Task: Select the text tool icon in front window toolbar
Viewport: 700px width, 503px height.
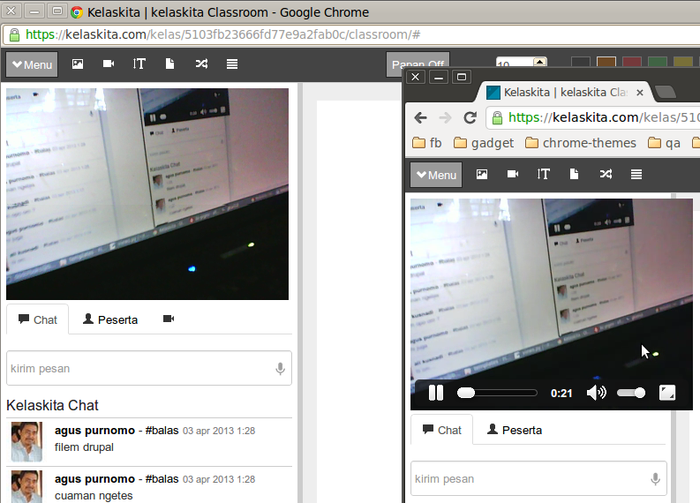Action: pos(543,174)
